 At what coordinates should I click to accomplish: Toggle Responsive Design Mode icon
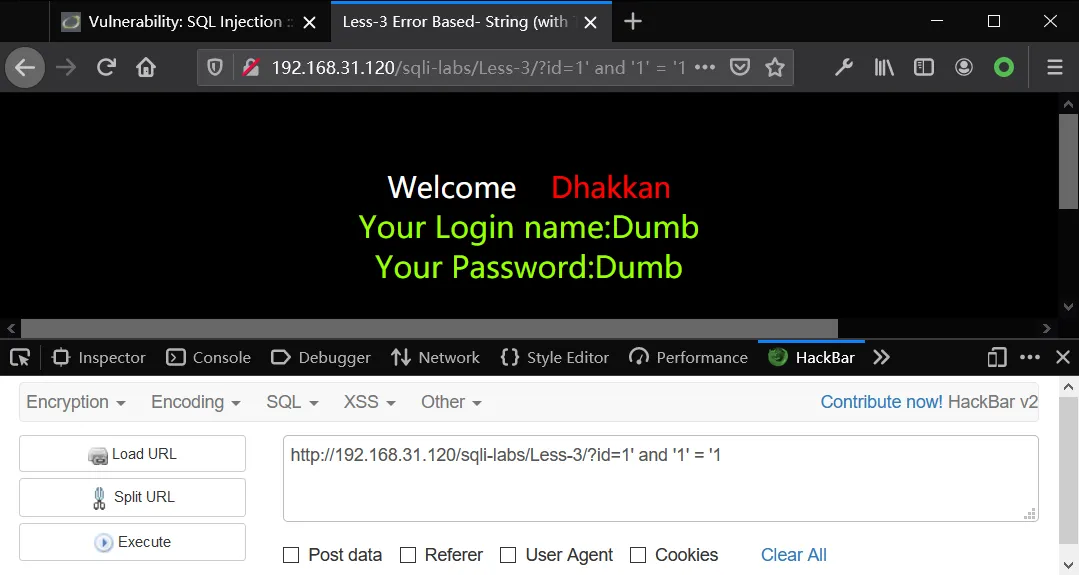pos(996,358)
